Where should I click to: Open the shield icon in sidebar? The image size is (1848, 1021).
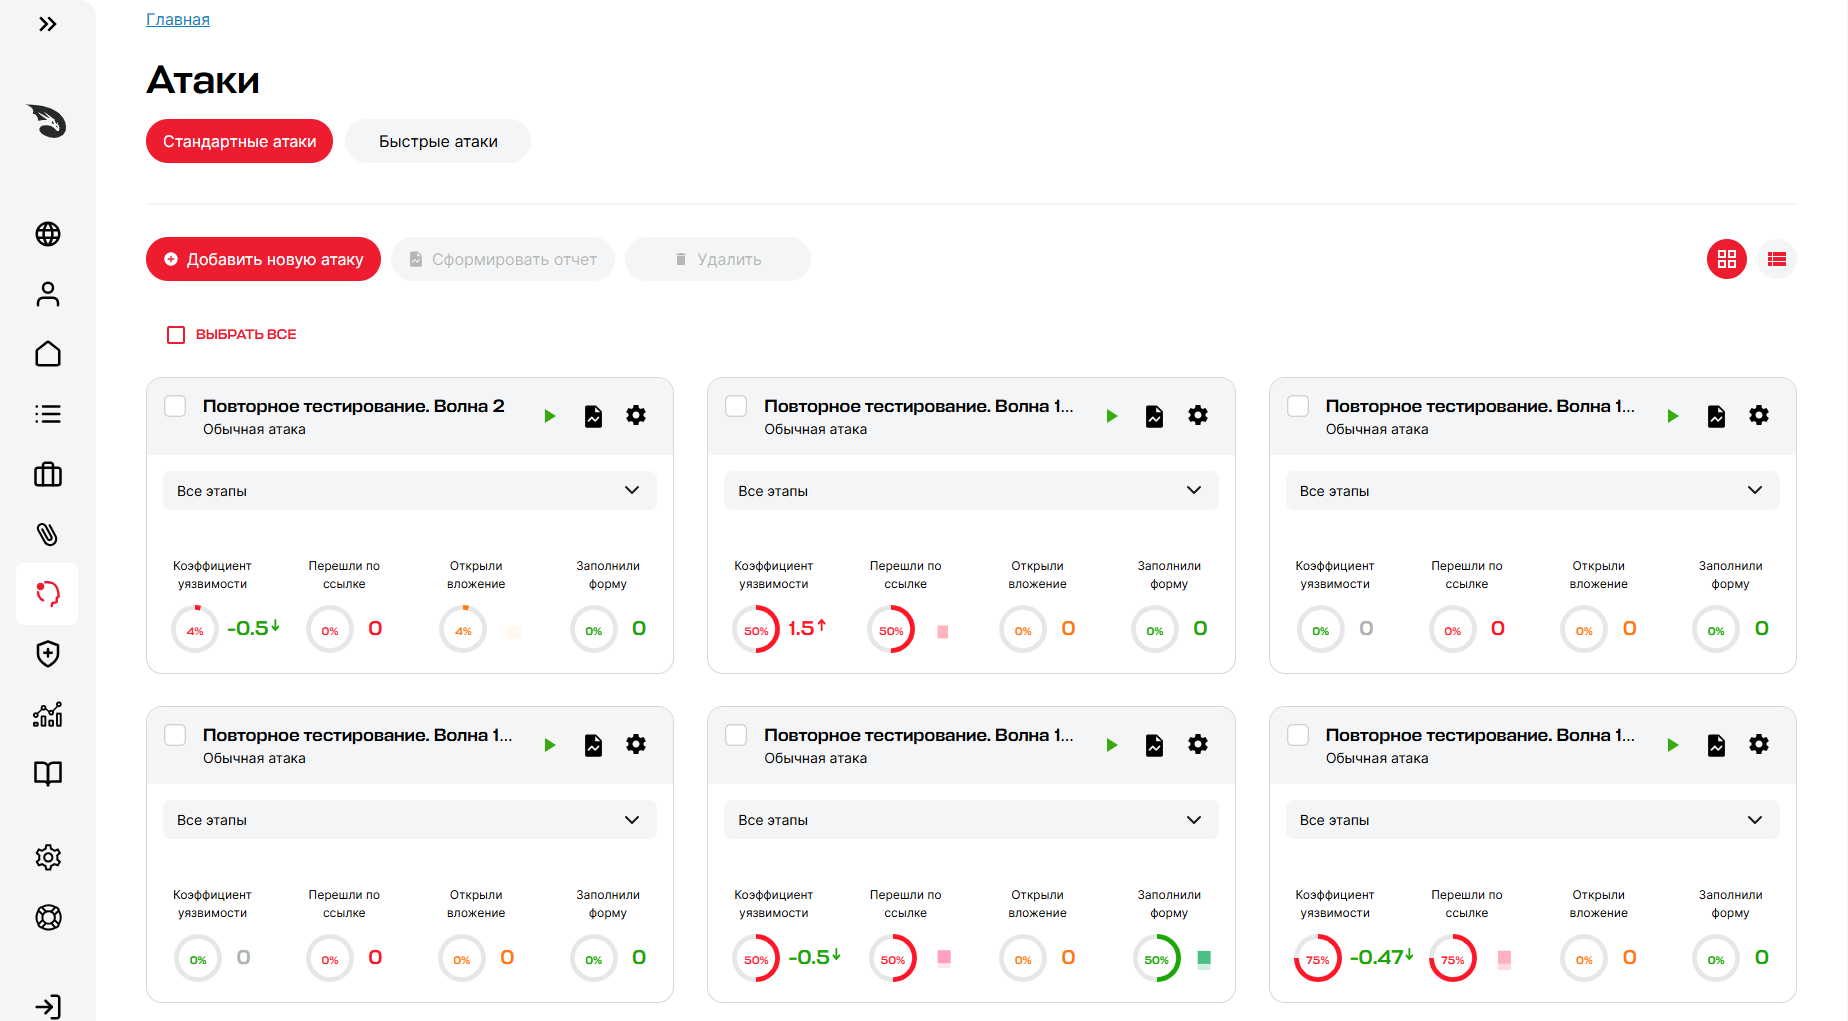coord(48,654)
